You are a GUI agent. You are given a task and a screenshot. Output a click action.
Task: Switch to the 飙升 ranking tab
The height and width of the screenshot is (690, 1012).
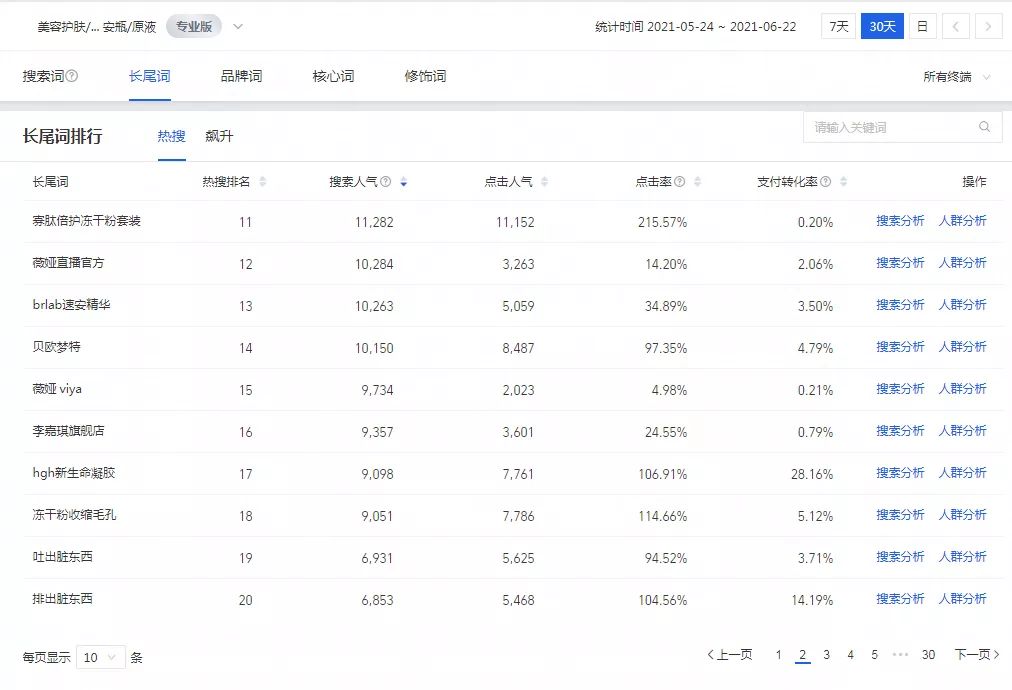pos(219,136)
